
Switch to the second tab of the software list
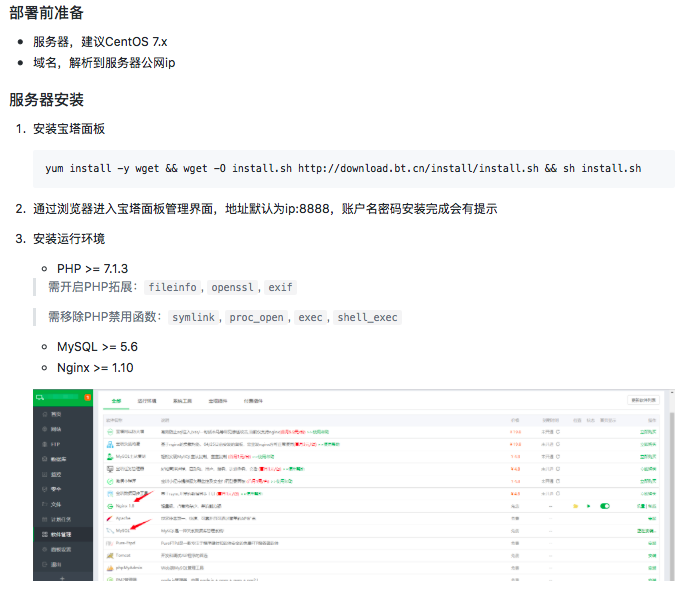(x=147, y=401)
